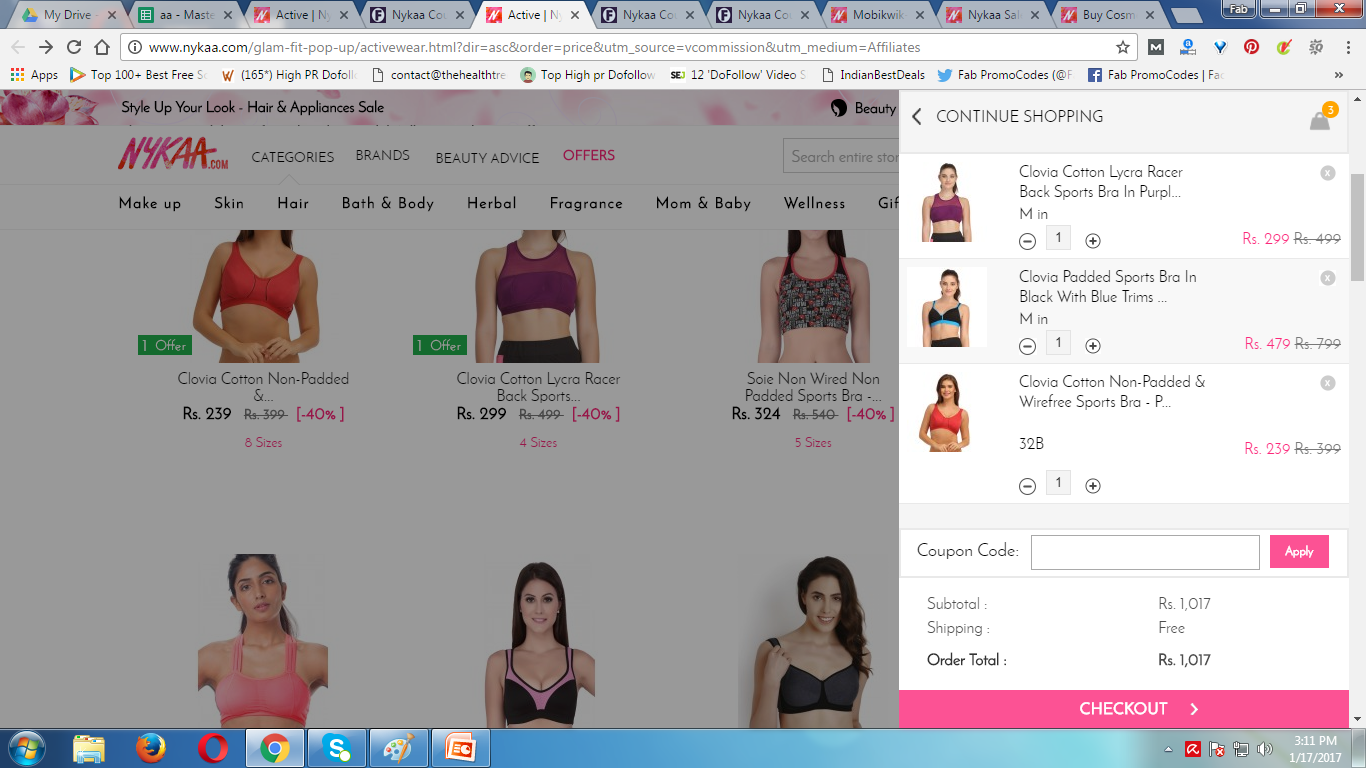Click 4 Sizes under Clovia Lycra Racer Back
Image resolution: width=1366 pixels, height=768 pixels.
tap(538, 442)
